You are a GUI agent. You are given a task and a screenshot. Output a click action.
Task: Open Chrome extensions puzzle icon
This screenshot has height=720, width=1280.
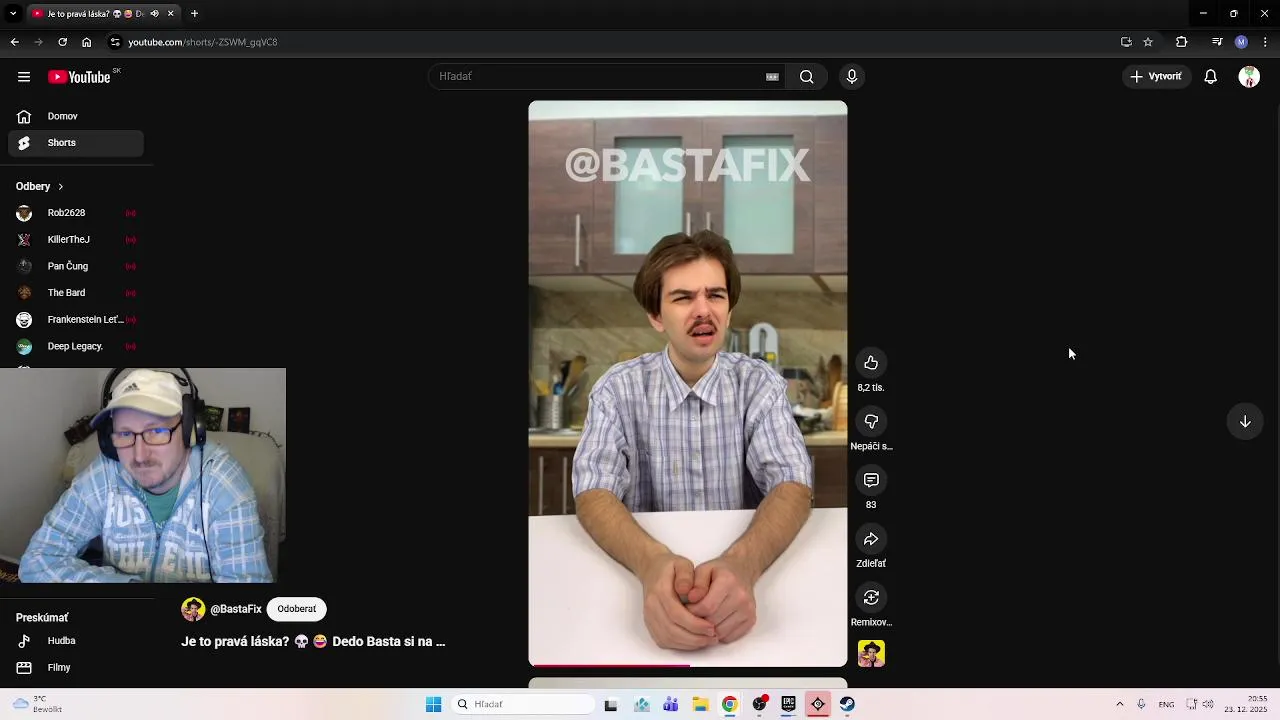click(1181, 42)
